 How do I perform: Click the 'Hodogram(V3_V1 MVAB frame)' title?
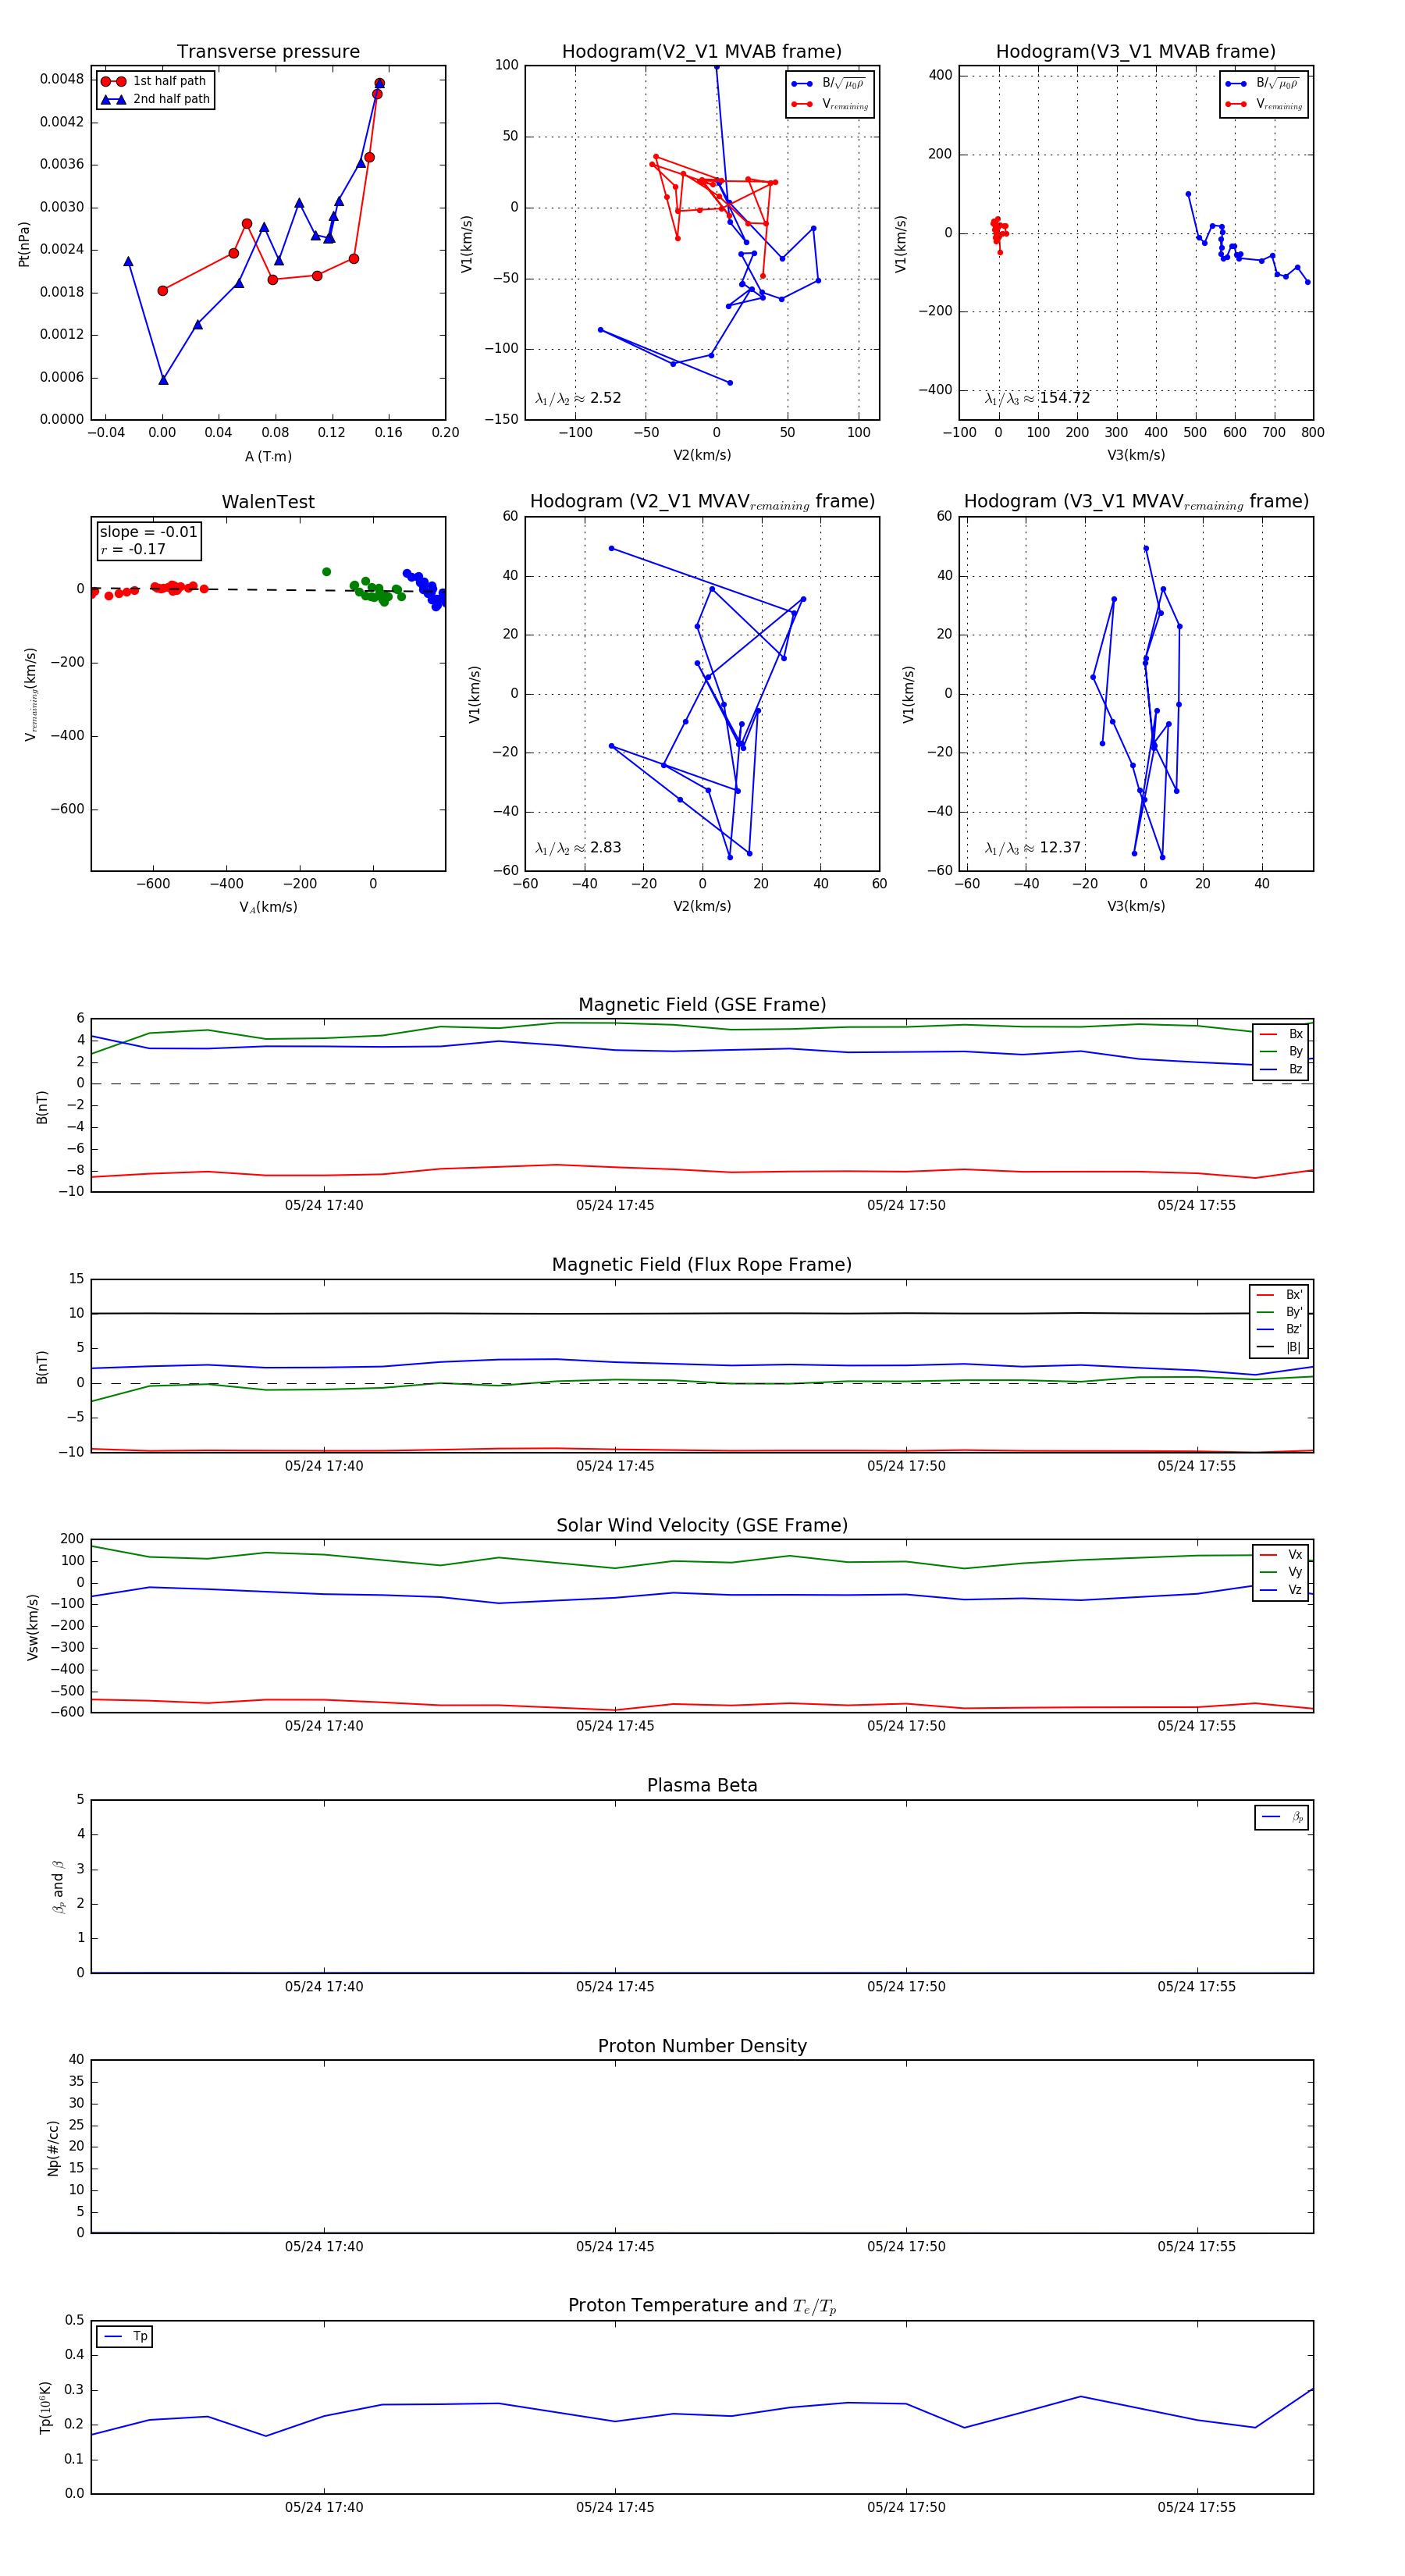[x=1136, y=51]
